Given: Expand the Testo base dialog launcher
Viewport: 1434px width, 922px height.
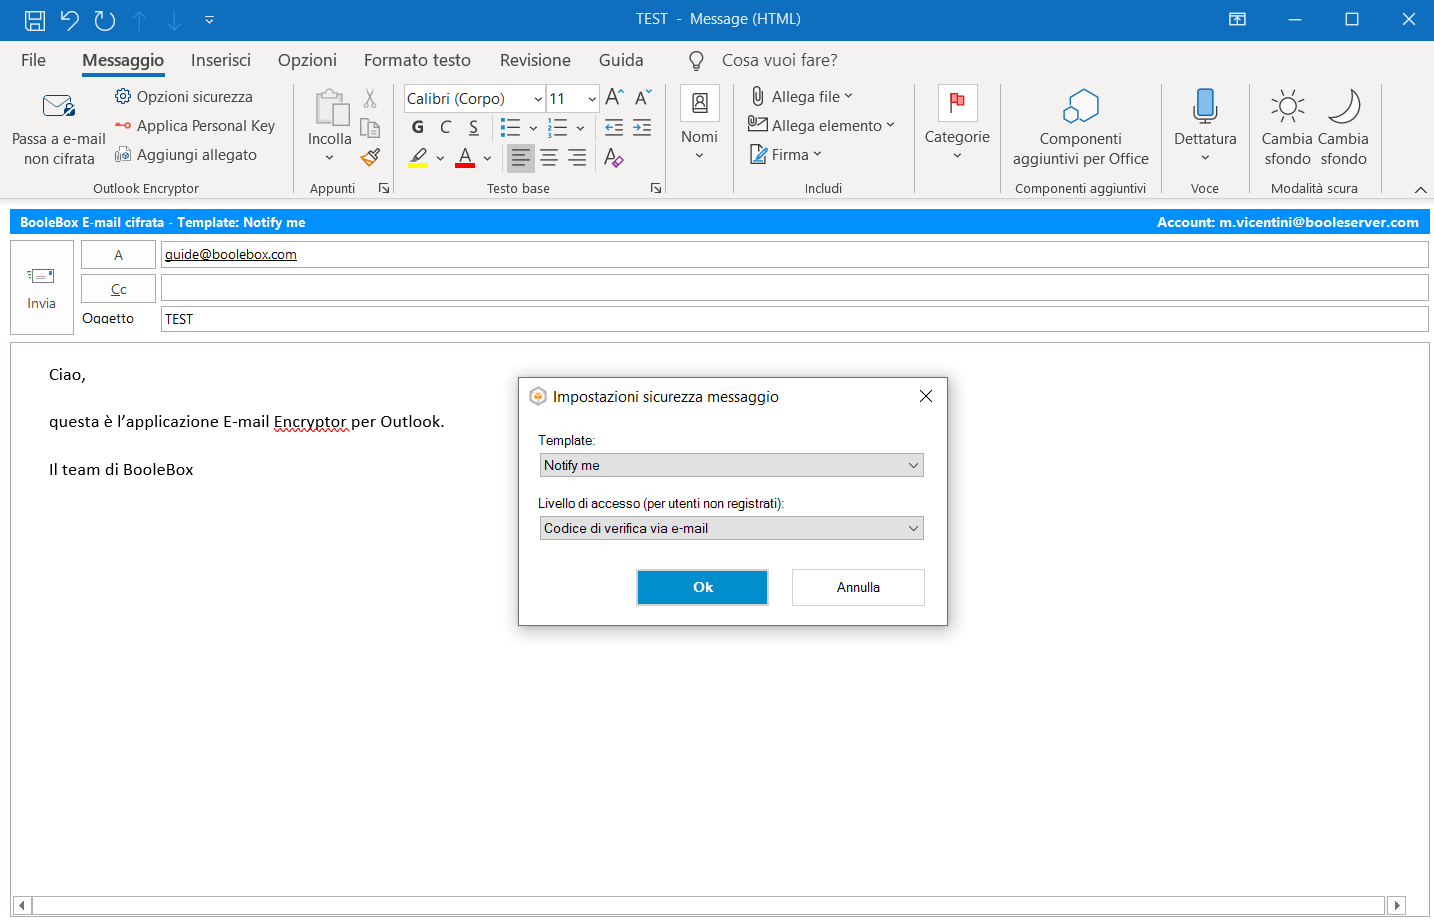Looking at the screenshot, I should [656, 188].
